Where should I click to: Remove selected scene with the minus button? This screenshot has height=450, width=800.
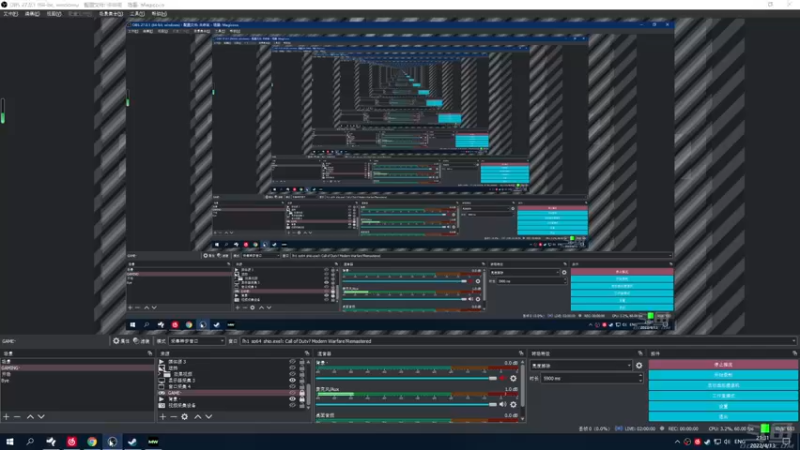17,417
